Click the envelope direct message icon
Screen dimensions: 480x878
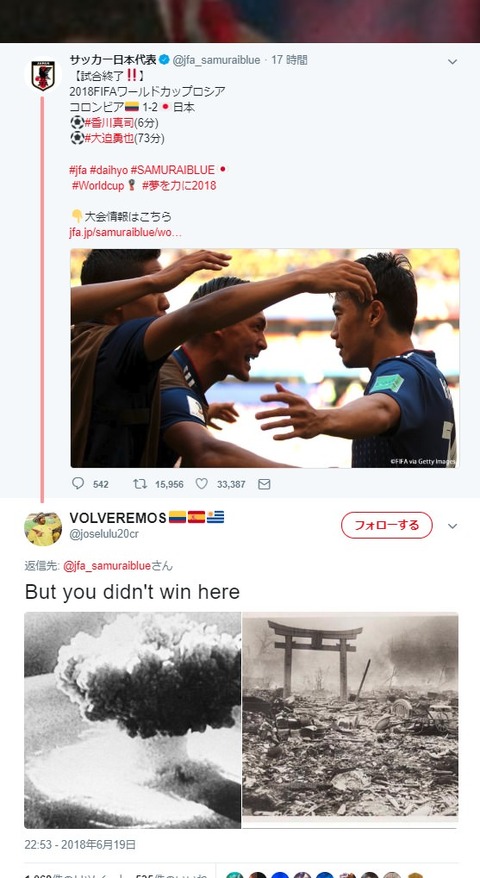pos(264,484)
